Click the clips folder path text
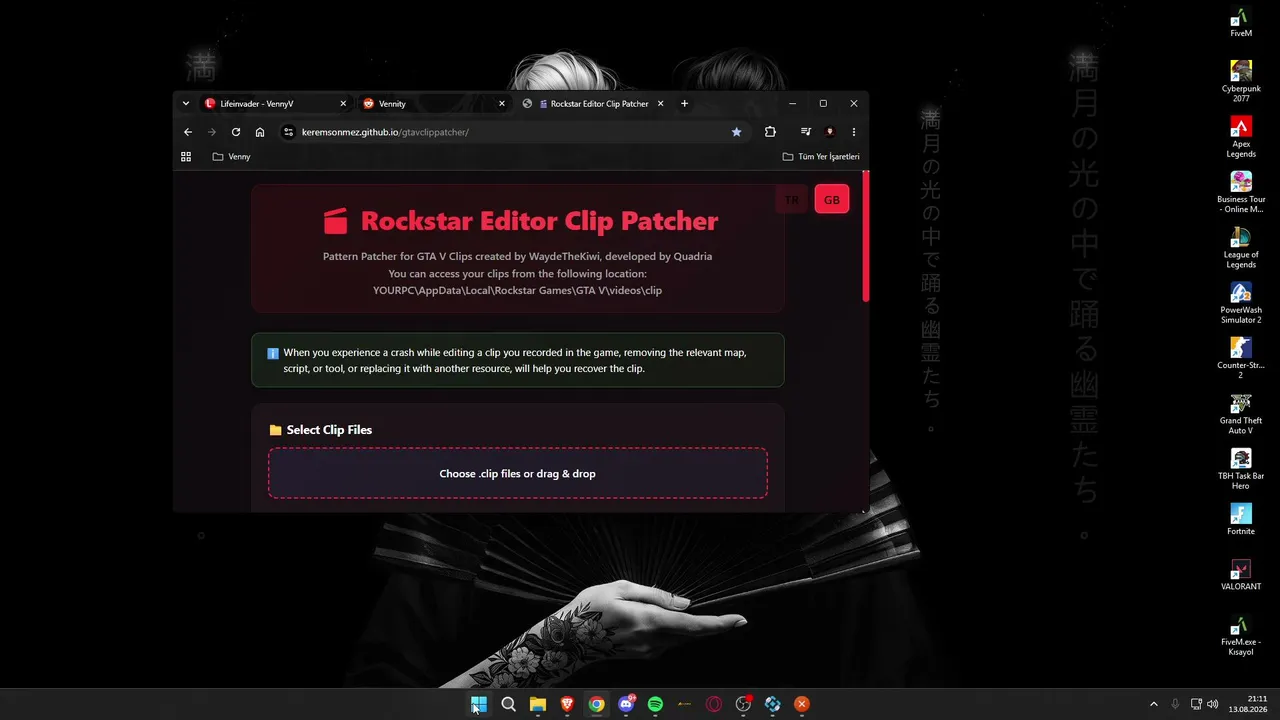The height and width of the screenshot is (720, 1280). coord(518,290)
